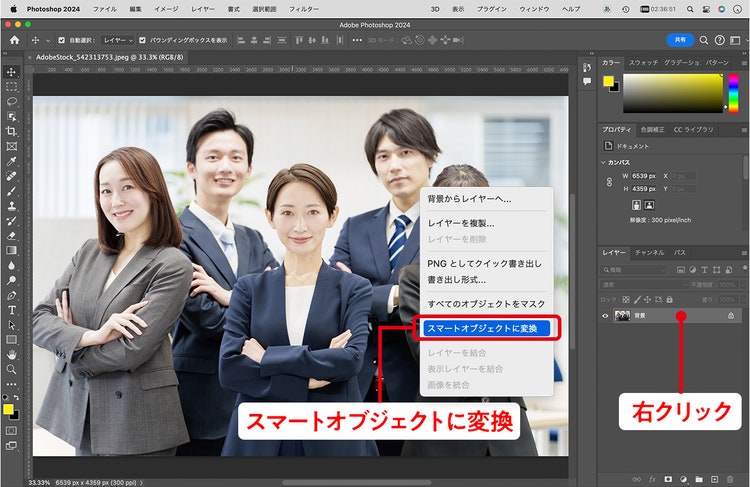This screenshot has width=750, height=487.
Task: Hide the 背景 layer with eye icon
Action: point(605,316)
